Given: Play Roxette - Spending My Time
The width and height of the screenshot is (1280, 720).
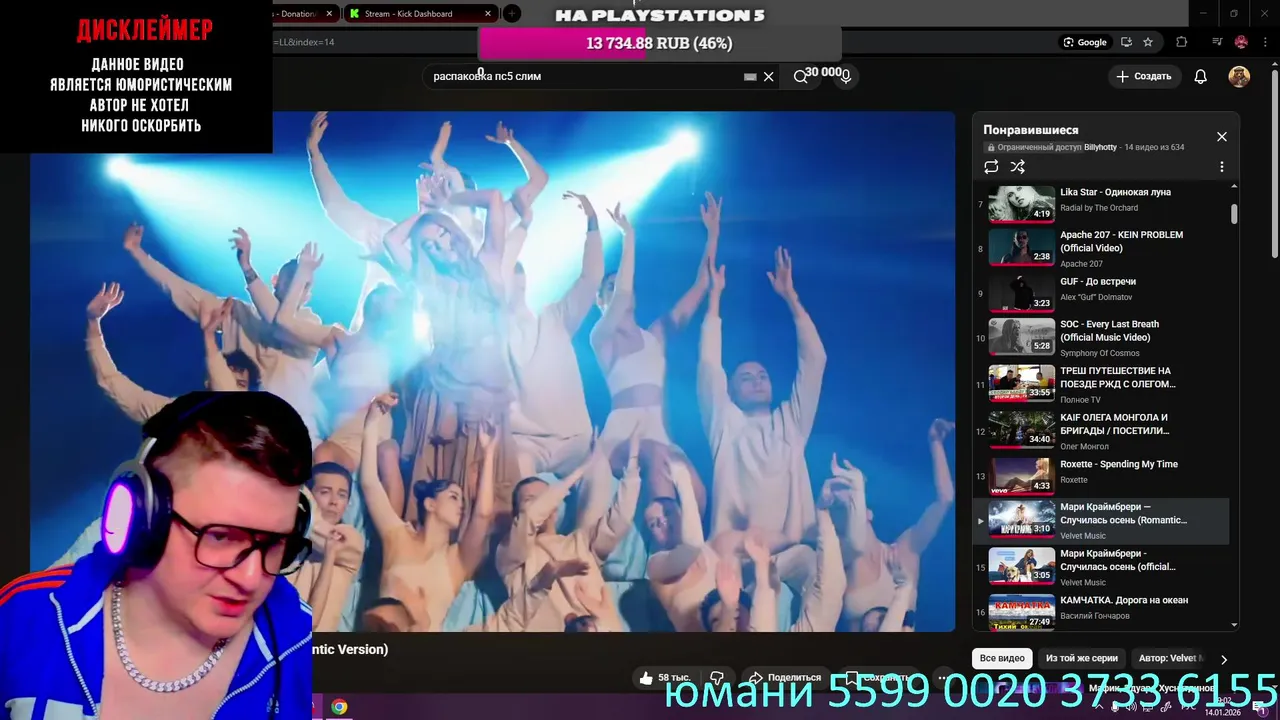Looking at the screenshot, I should pos(1119,464).
